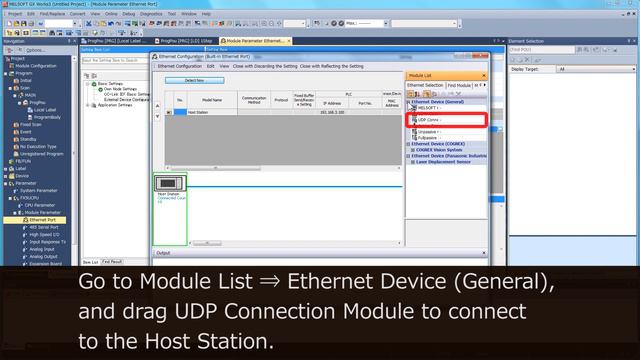The image size is (640, 360).
Task: Click the Ethernet Port icon in the navigation tree
Action: point(25,220)
